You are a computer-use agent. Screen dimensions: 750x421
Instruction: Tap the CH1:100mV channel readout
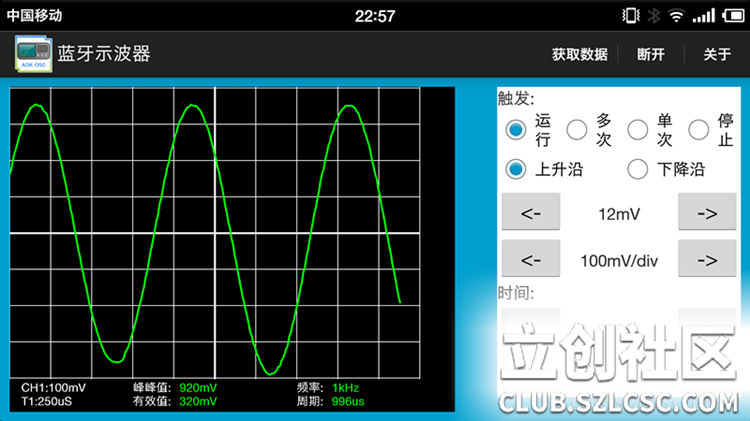coord(54,388)
